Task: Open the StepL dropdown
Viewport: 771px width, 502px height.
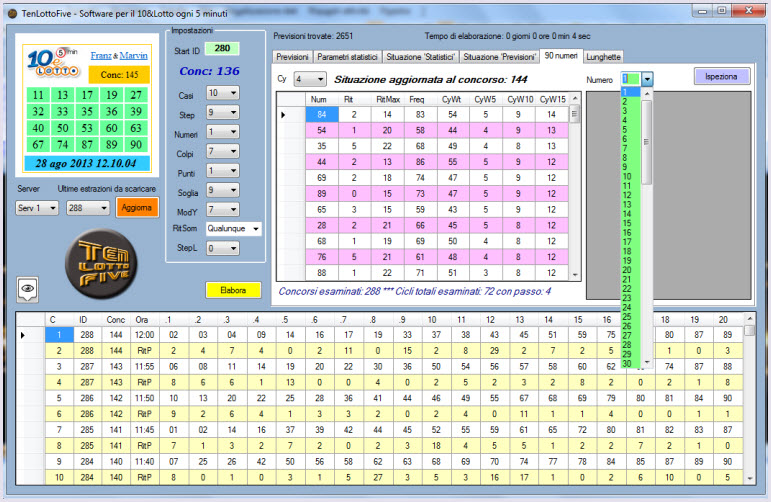Action: [x=223, y=248]
